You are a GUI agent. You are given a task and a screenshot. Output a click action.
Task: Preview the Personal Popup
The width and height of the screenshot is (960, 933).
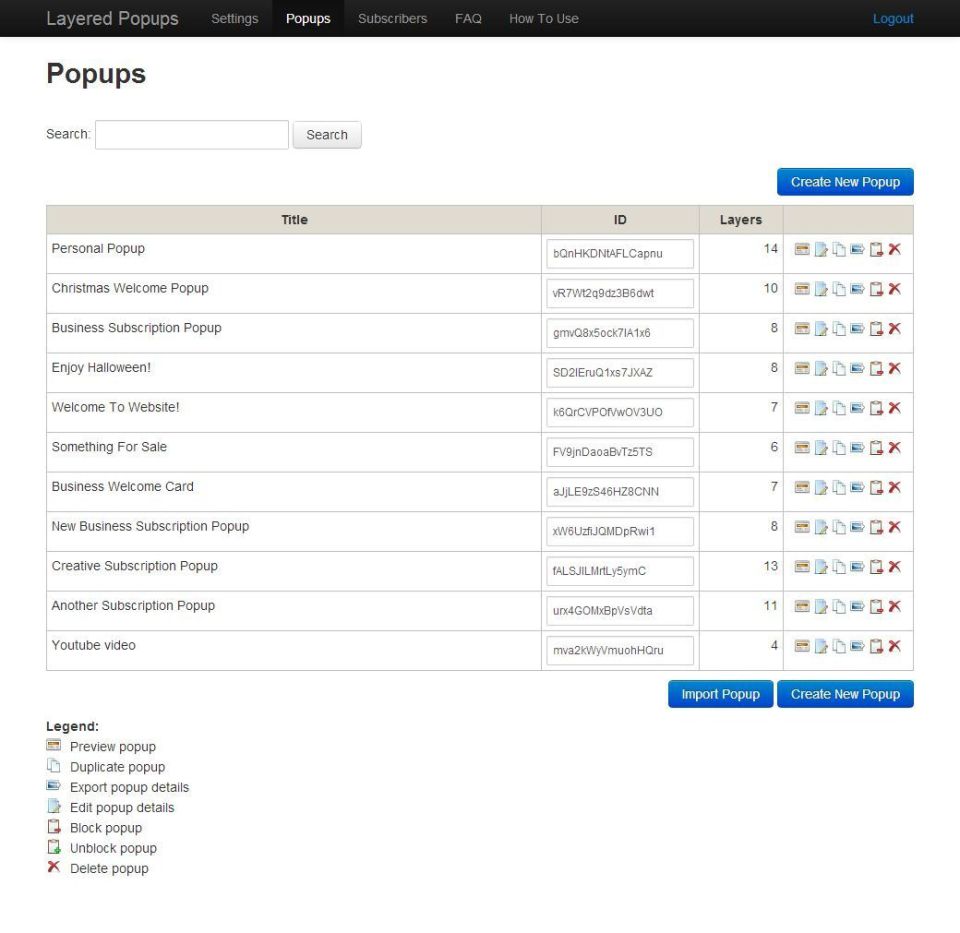802,249
